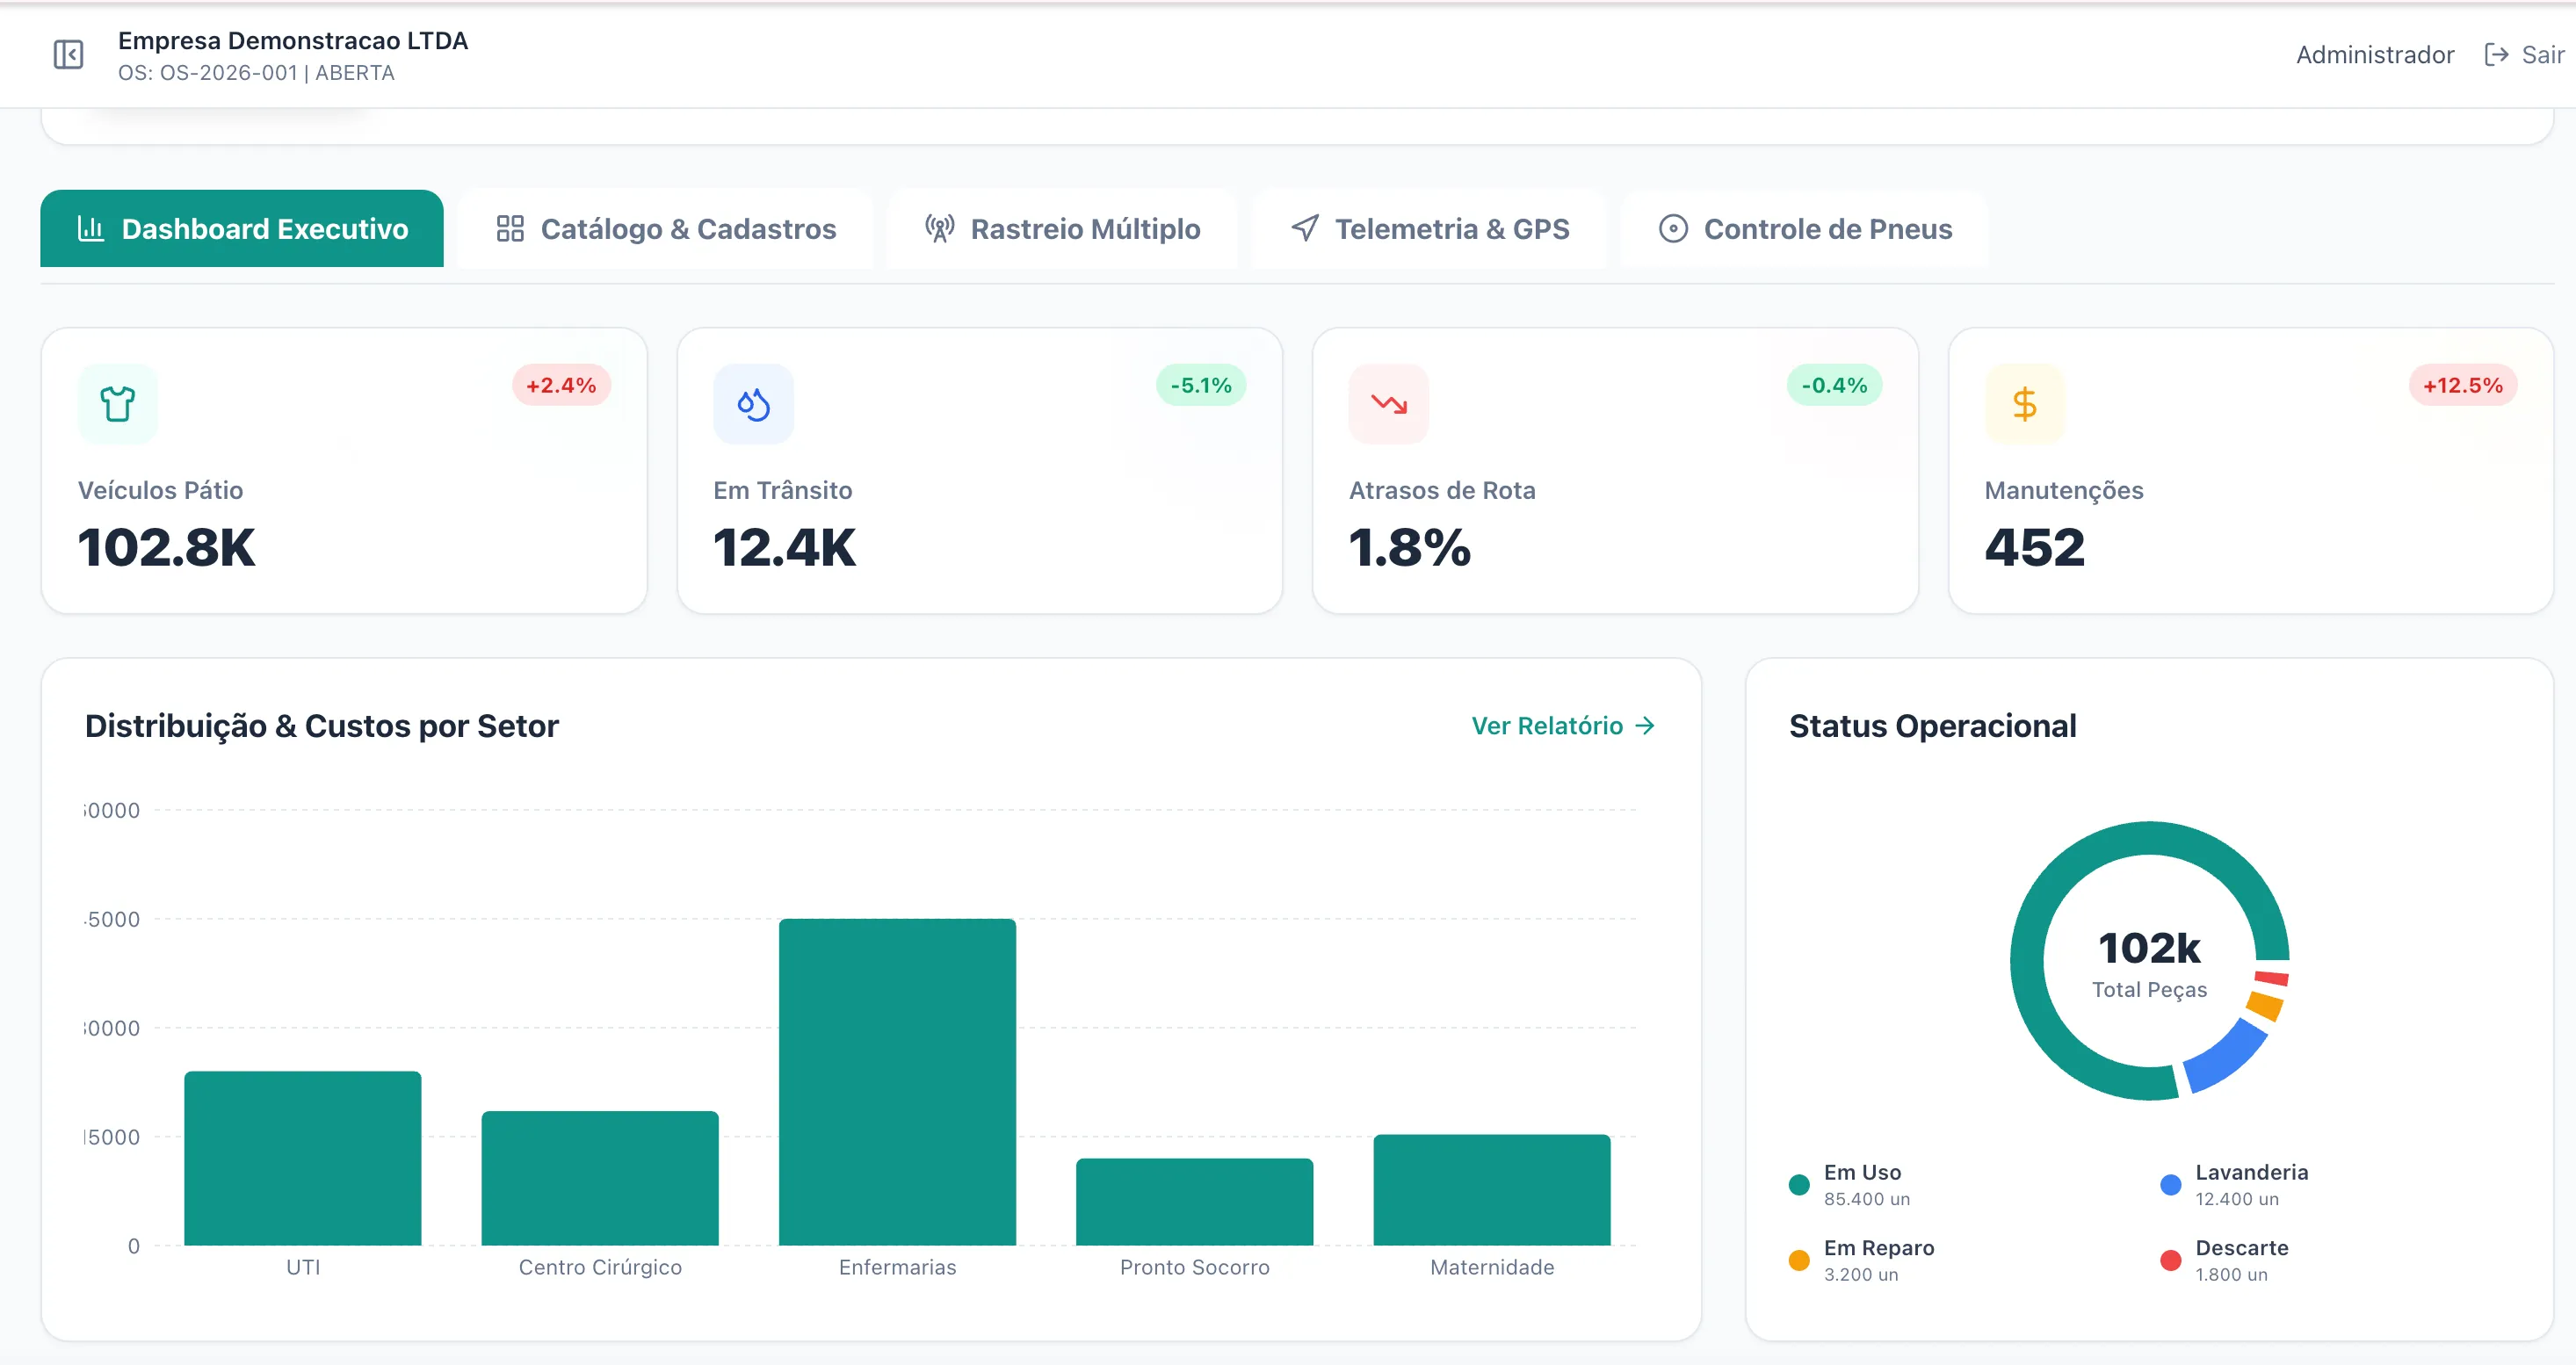This screenshot has height=1365, width=2576.
Task: Click the Enfermarias bar in chart
Action: (x=897, y=1082)
